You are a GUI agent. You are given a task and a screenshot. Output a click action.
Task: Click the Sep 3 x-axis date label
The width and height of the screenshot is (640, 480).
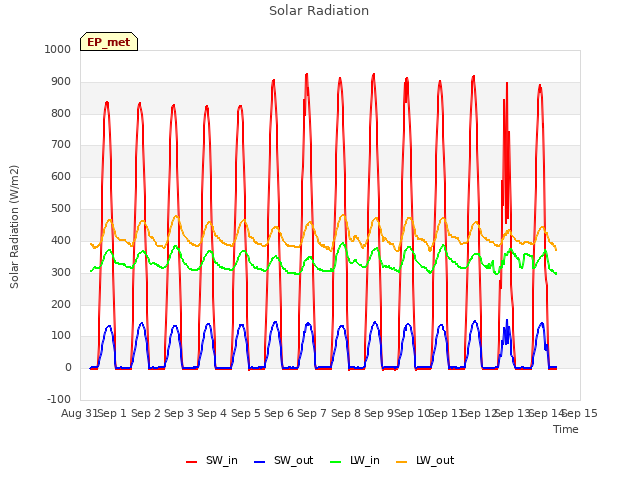(179, 413)
